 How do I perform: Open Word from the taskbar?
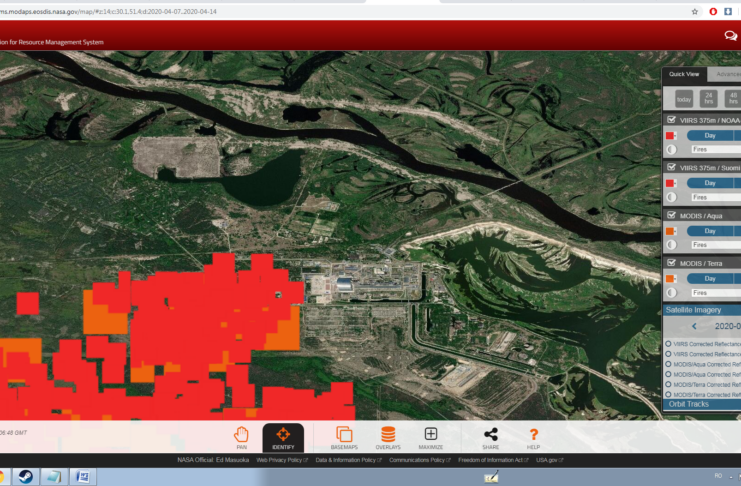coord(83,476)
